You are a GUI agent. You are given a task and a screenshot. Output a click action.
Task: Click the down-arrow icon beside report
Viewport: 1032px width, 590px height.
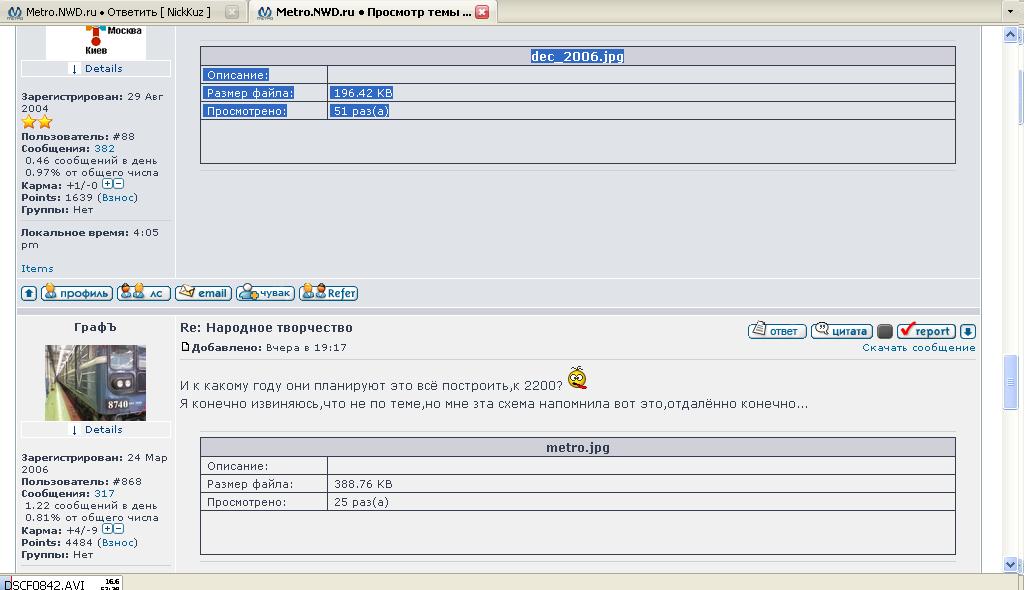point(967,331)
